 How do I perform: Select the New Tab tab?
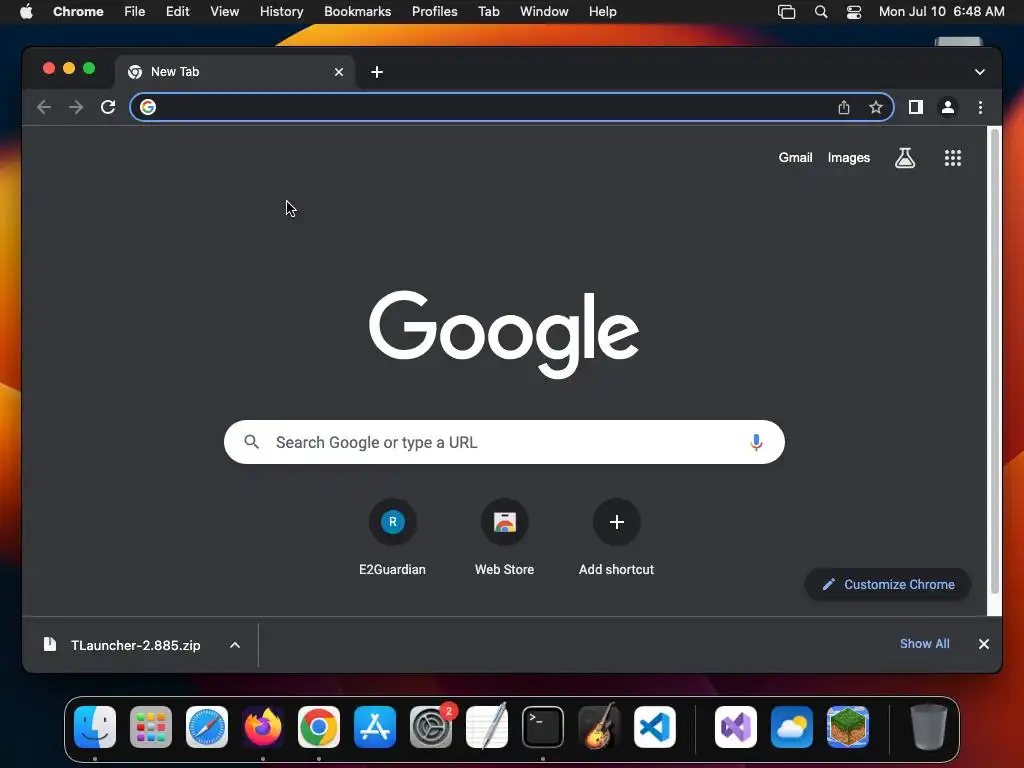tap(235, 72)
